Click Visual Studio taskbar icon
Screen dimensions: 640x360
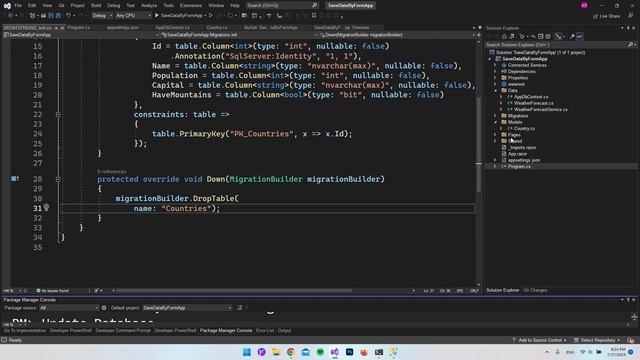click(x=335, y=352)
